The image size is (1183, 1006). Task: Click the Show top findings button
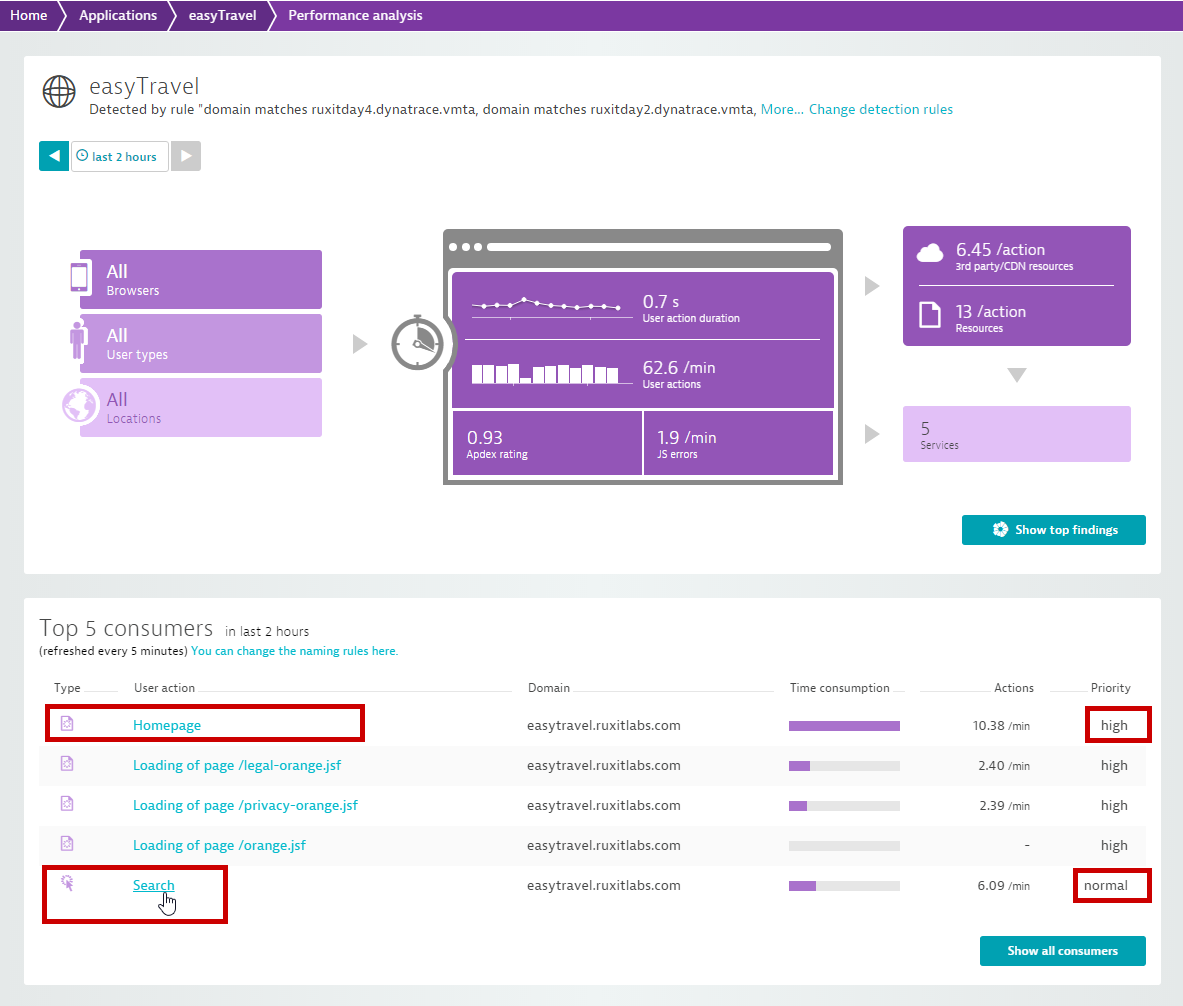(x=1053, y=530)
